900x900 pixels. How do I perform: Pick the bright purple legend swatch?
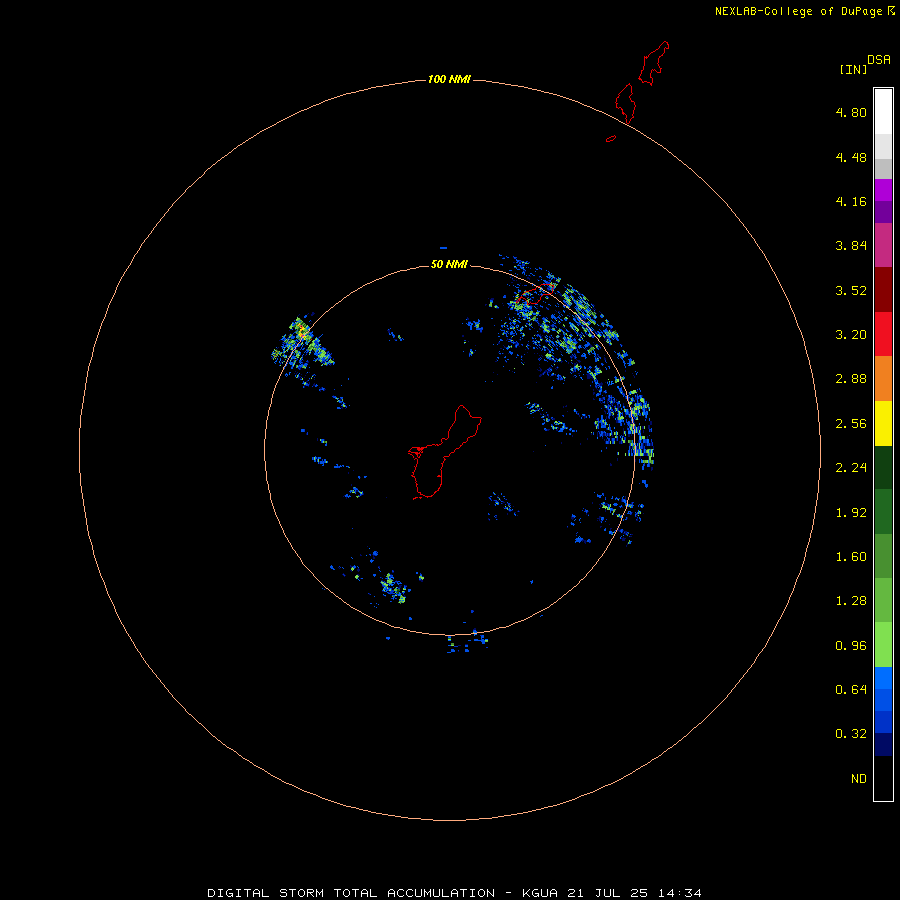(883, 190)
